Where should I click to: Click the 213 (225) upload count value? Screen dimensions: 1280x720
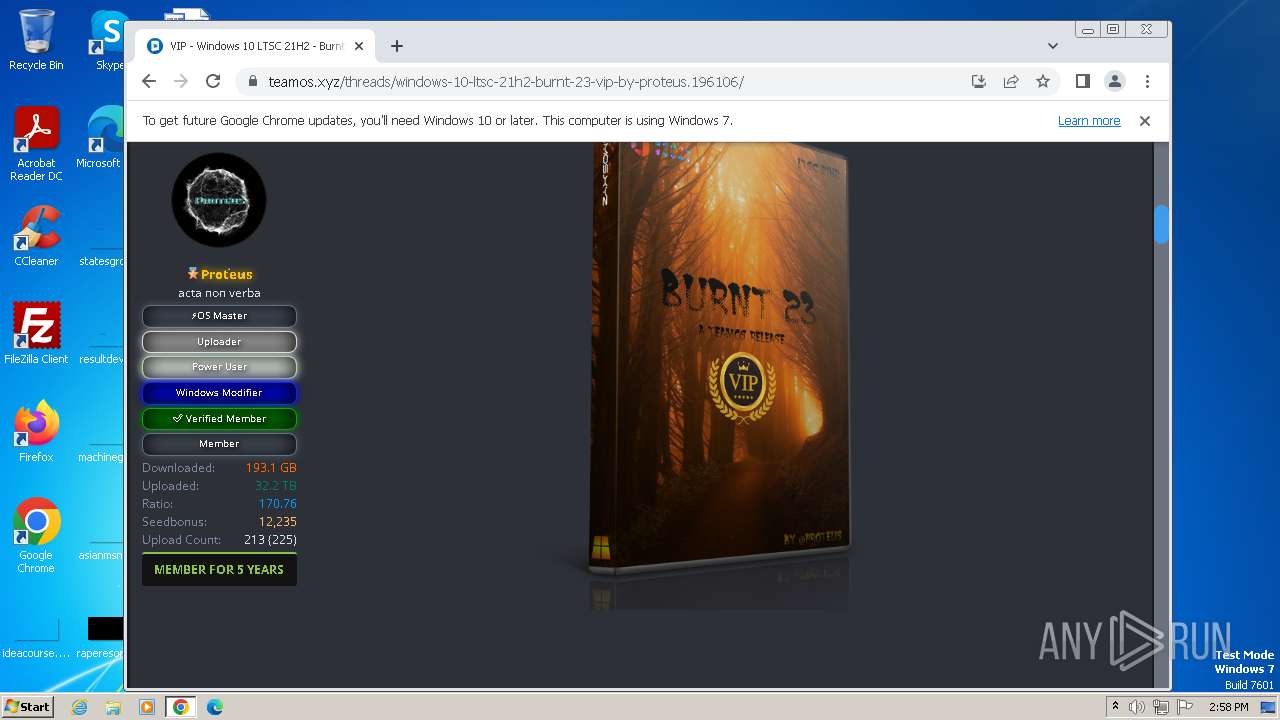coord(270,540)
